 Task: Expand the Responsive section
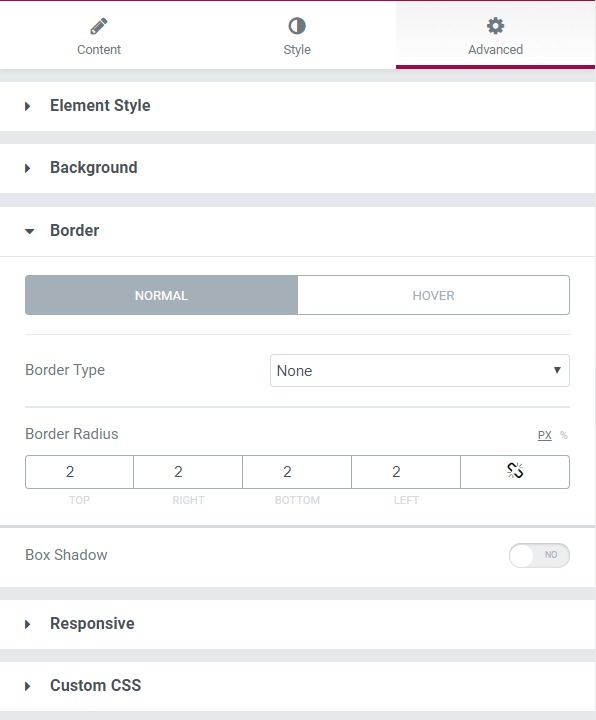298,624
